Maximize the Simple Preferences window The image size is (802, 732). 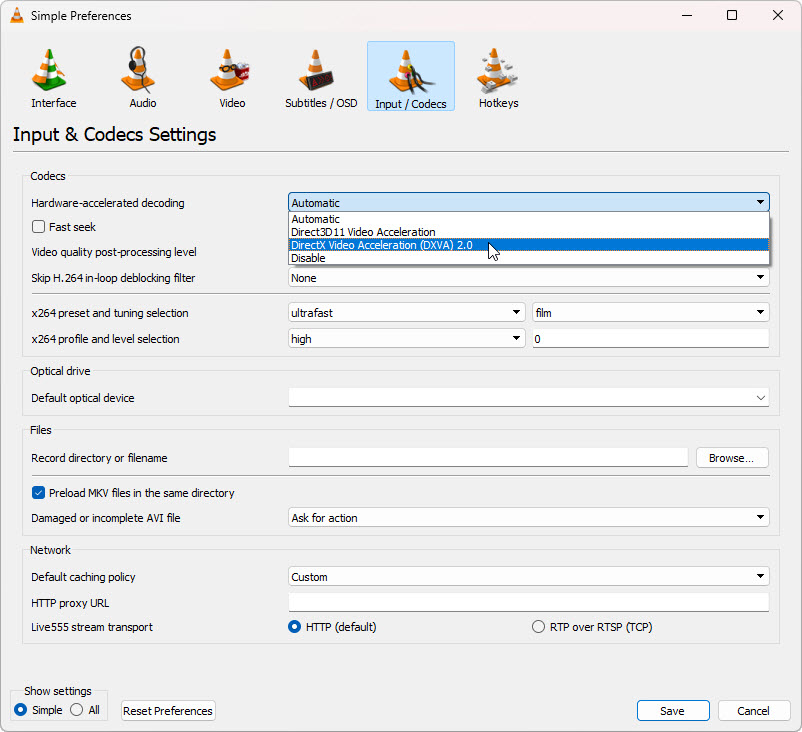[x=732, y=15]
